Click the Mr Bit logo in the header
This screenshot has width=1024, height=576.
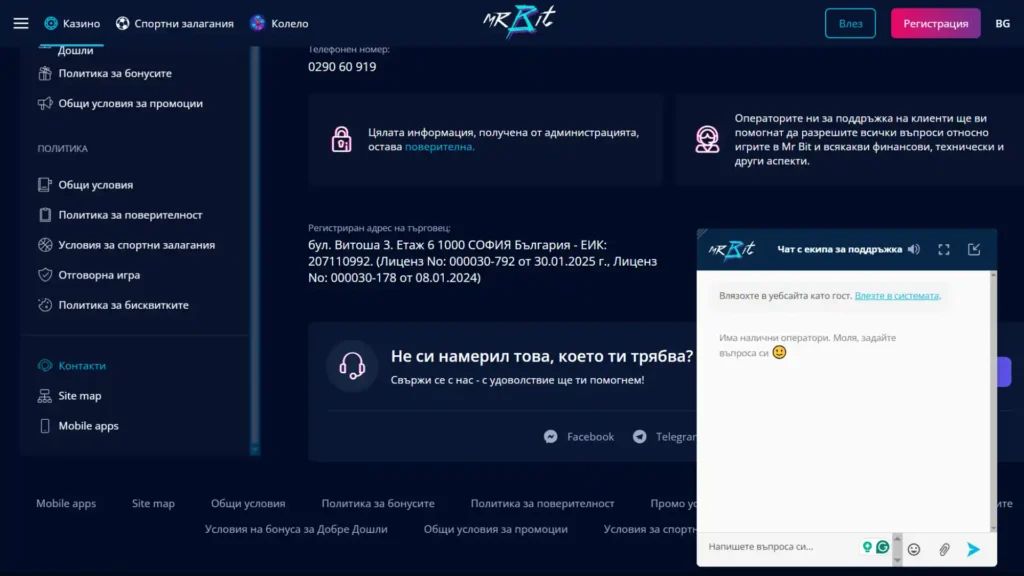coord(519,22)
